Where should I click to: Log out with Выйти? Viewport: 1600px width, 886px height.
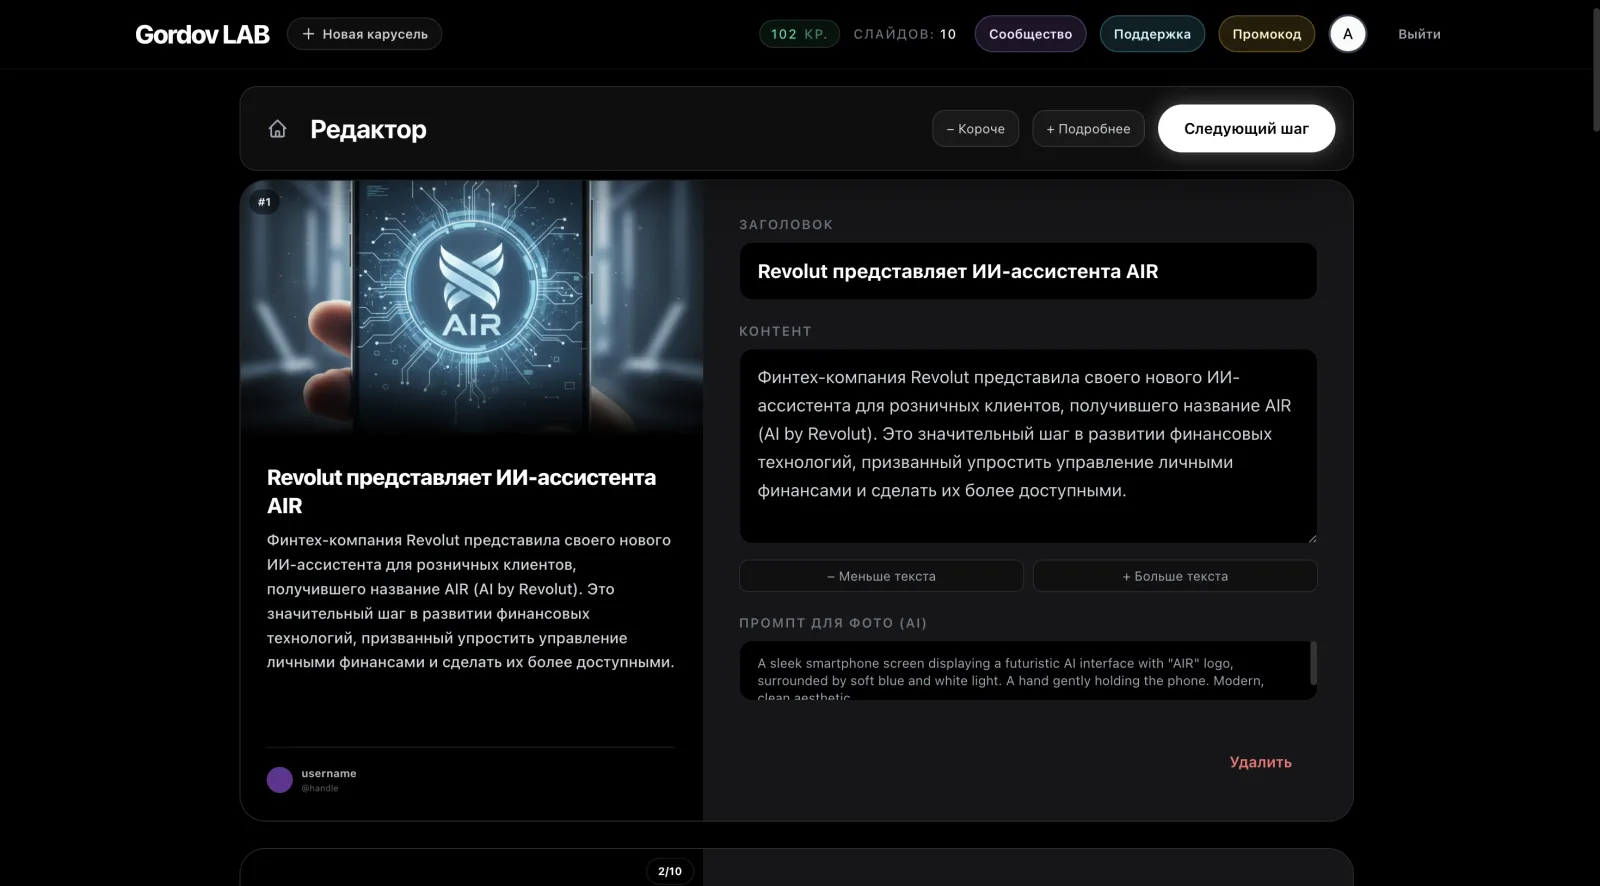pos(1419,34)
